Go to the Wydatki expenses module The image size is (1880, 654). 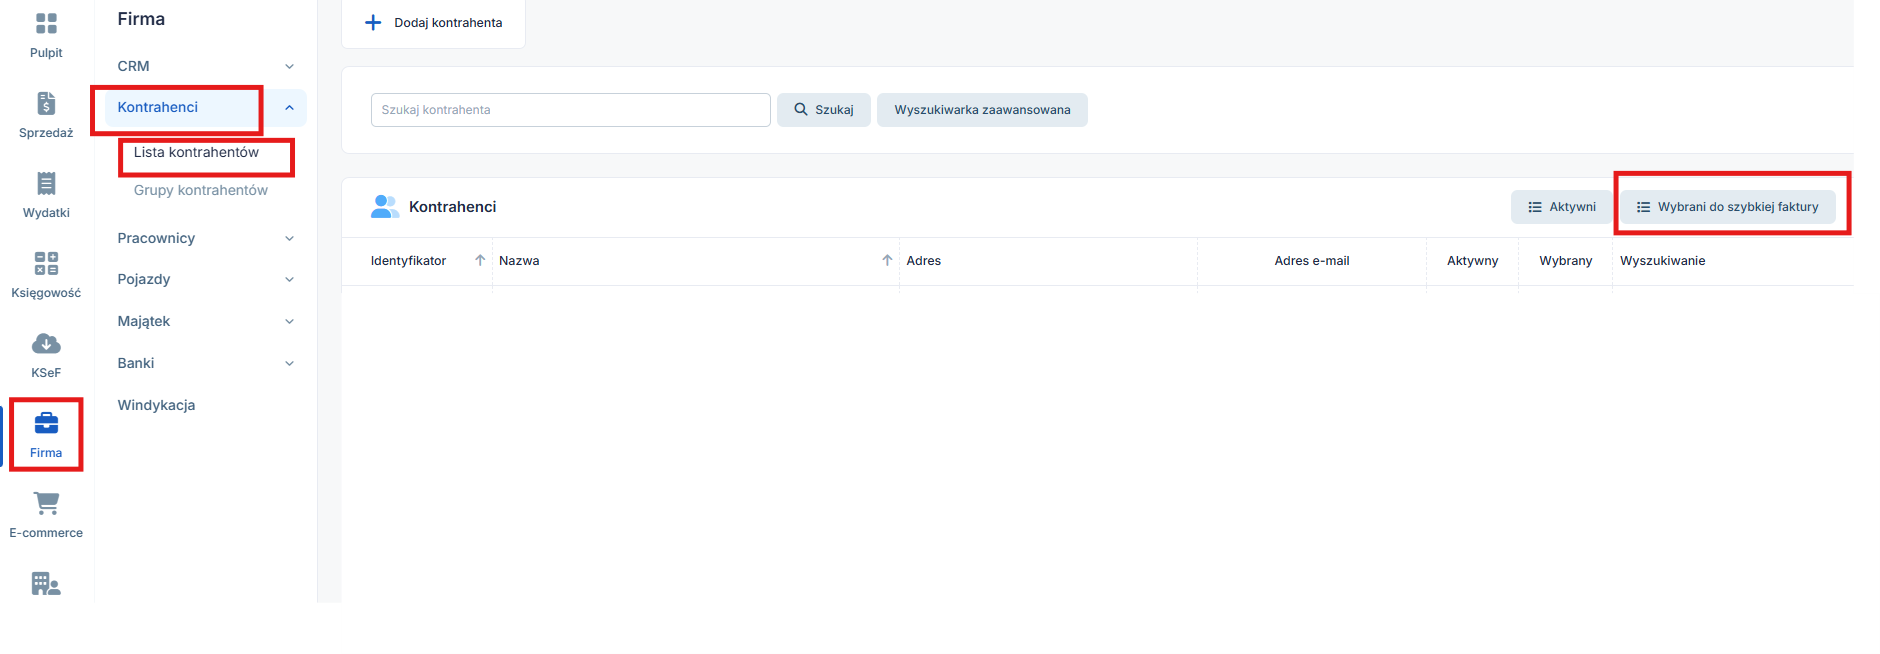46,185
